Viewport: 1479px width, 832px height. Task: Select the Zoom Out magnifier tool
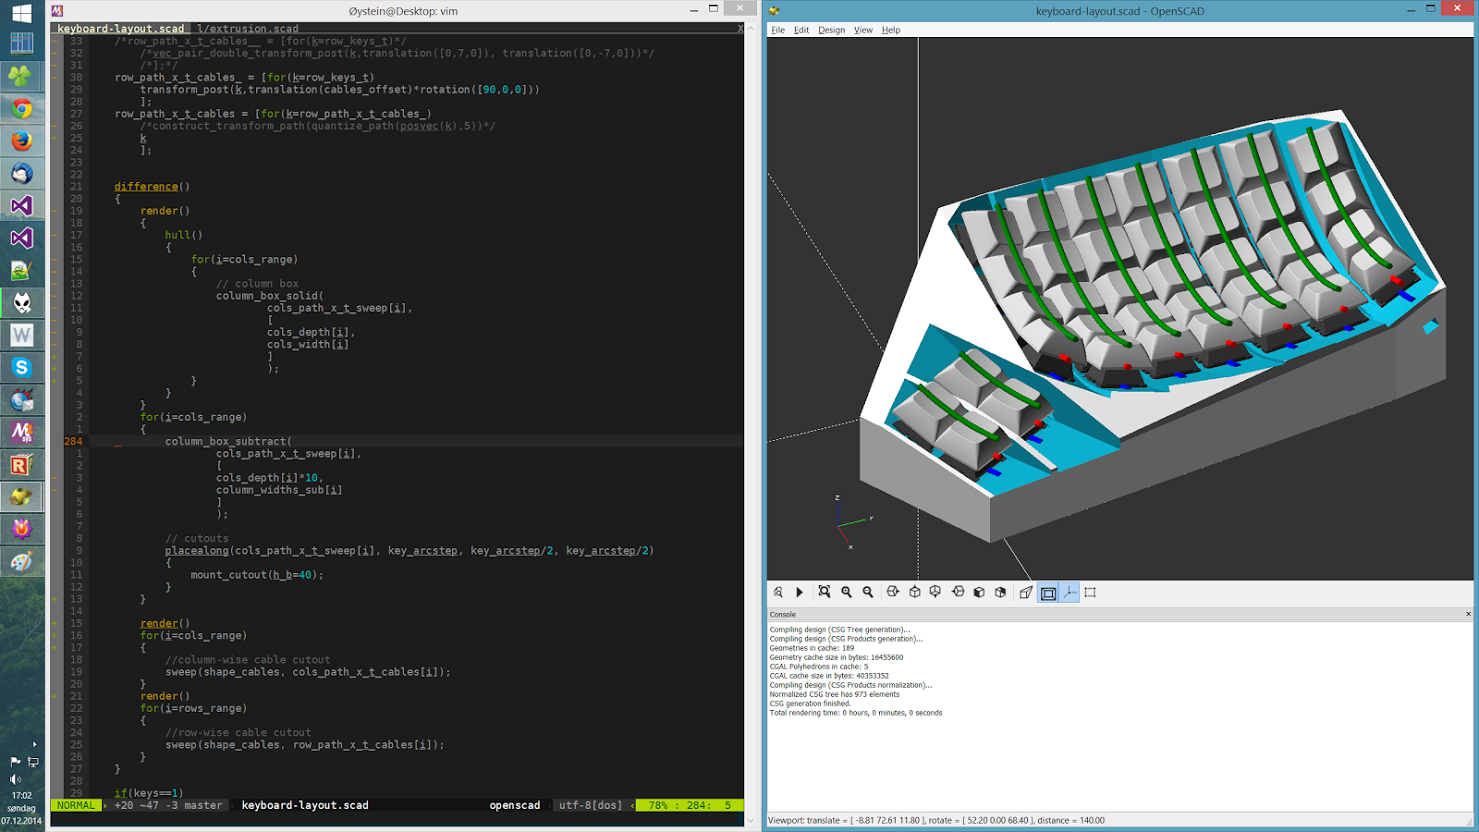(868, 592)
